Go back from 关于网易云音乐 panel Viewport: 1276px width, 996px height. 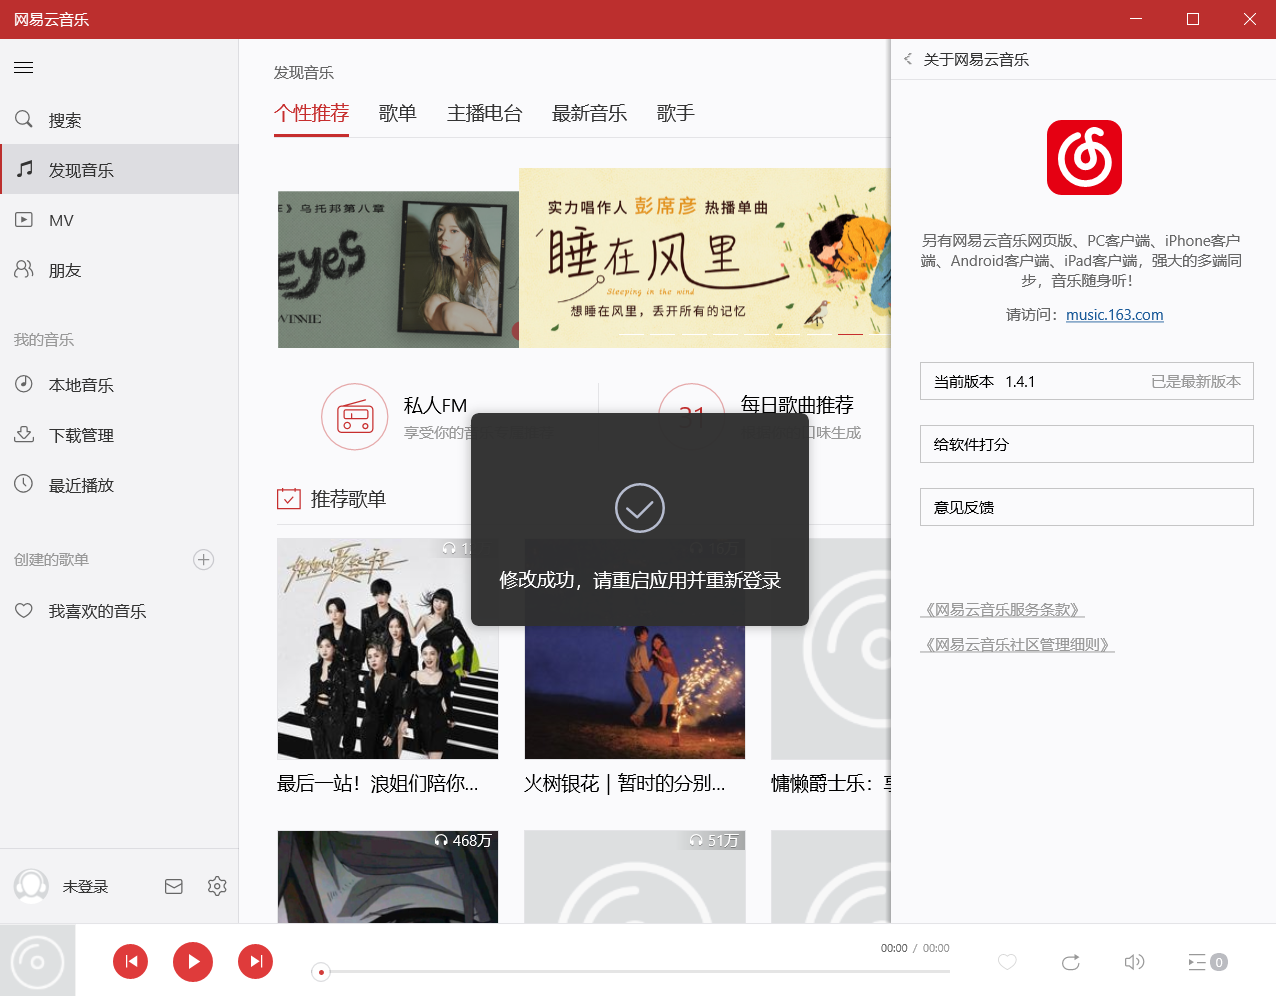[x=908, y=59]
